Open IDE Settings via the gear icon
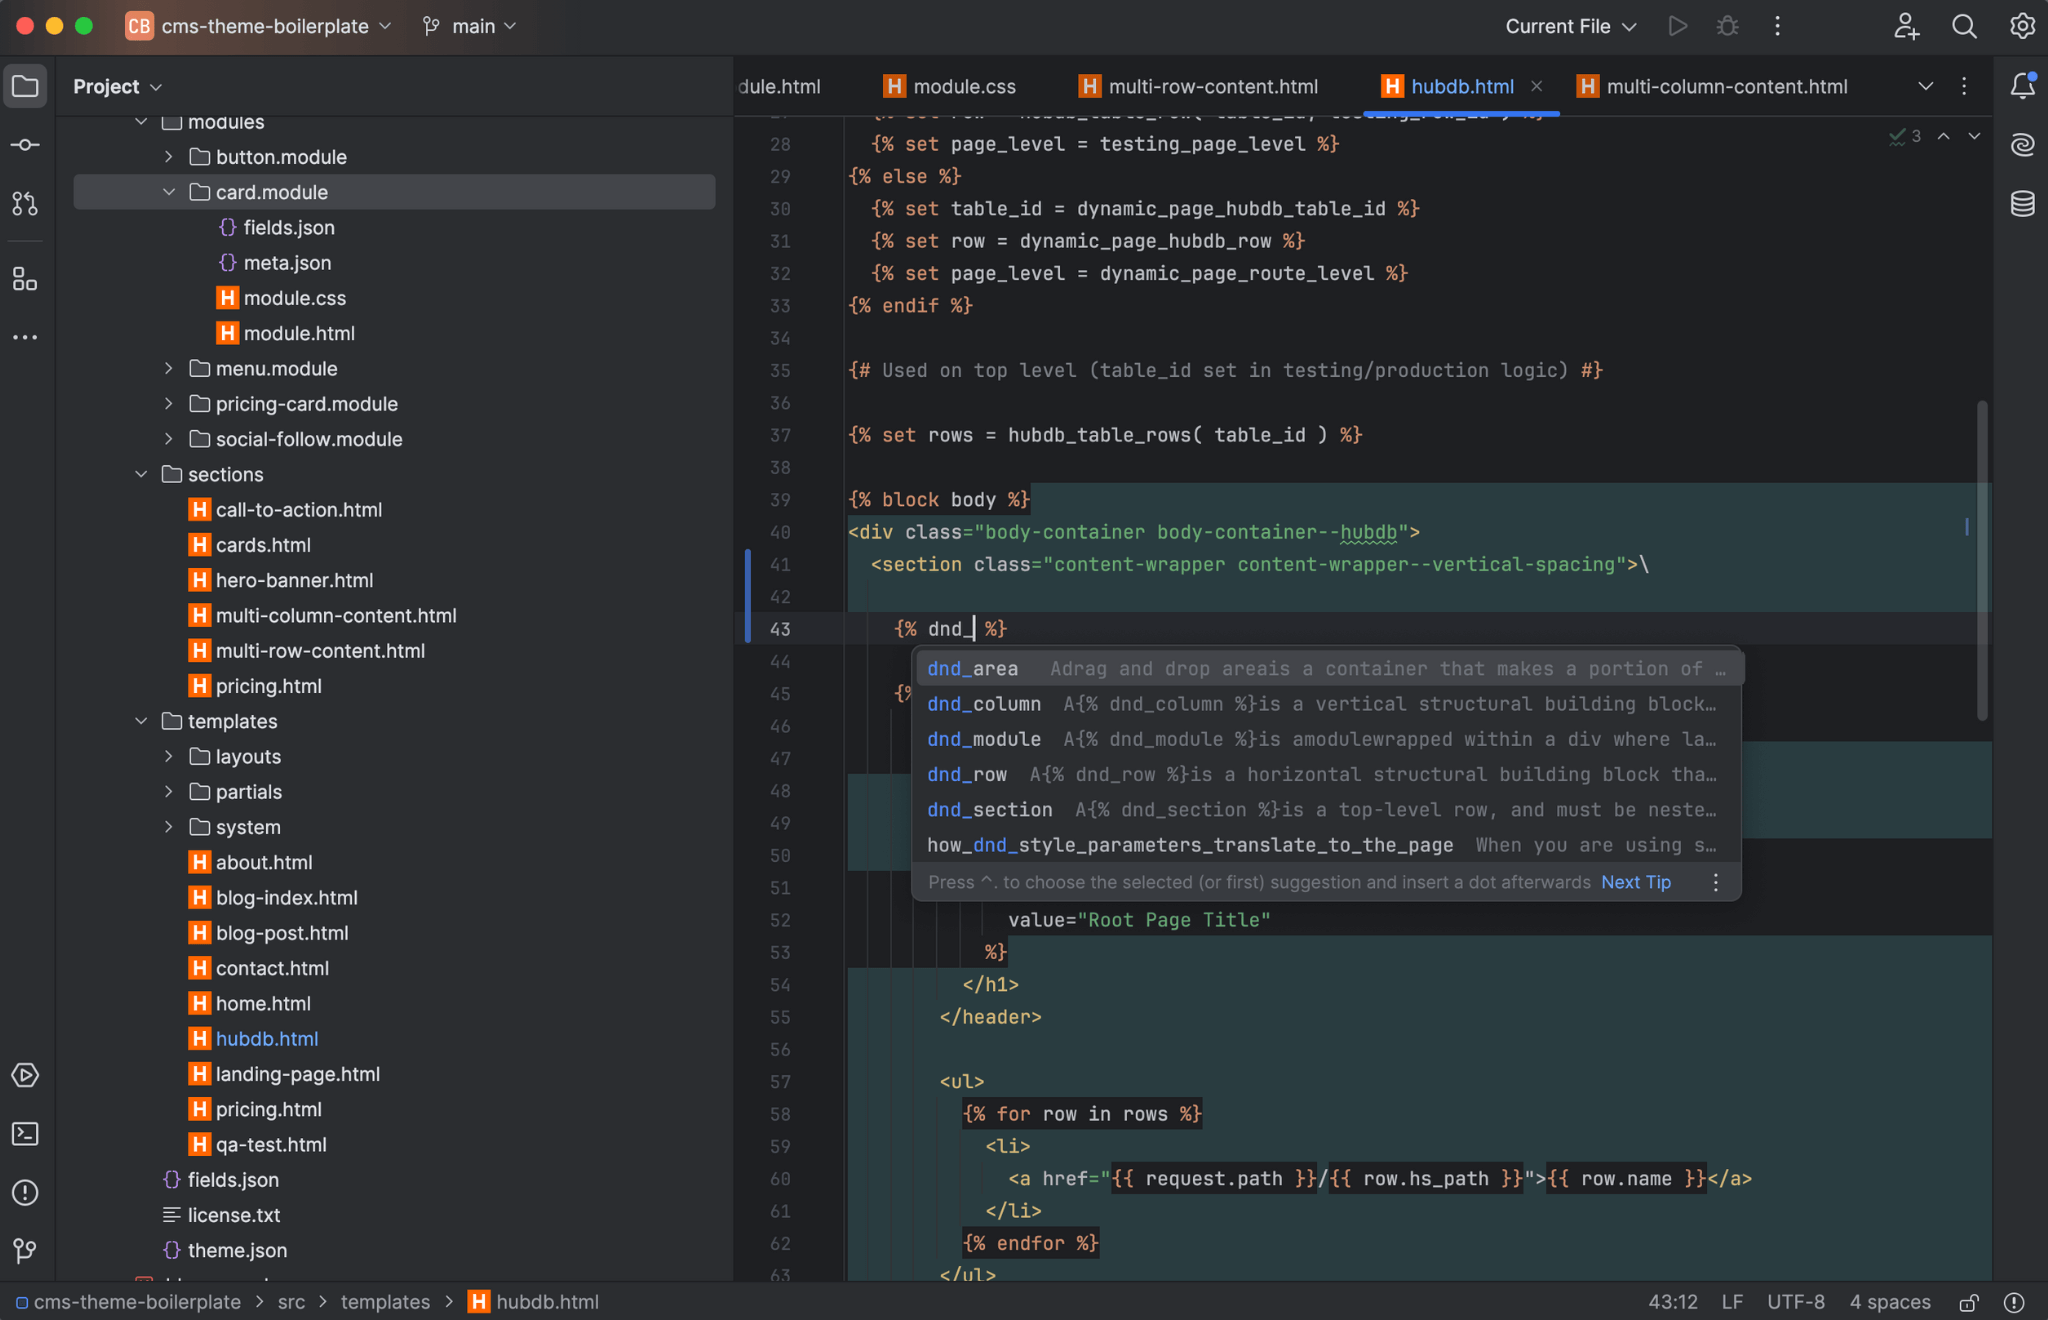The width and height of the screenshot is (2048, 1320). click(x=2023, y=26)
